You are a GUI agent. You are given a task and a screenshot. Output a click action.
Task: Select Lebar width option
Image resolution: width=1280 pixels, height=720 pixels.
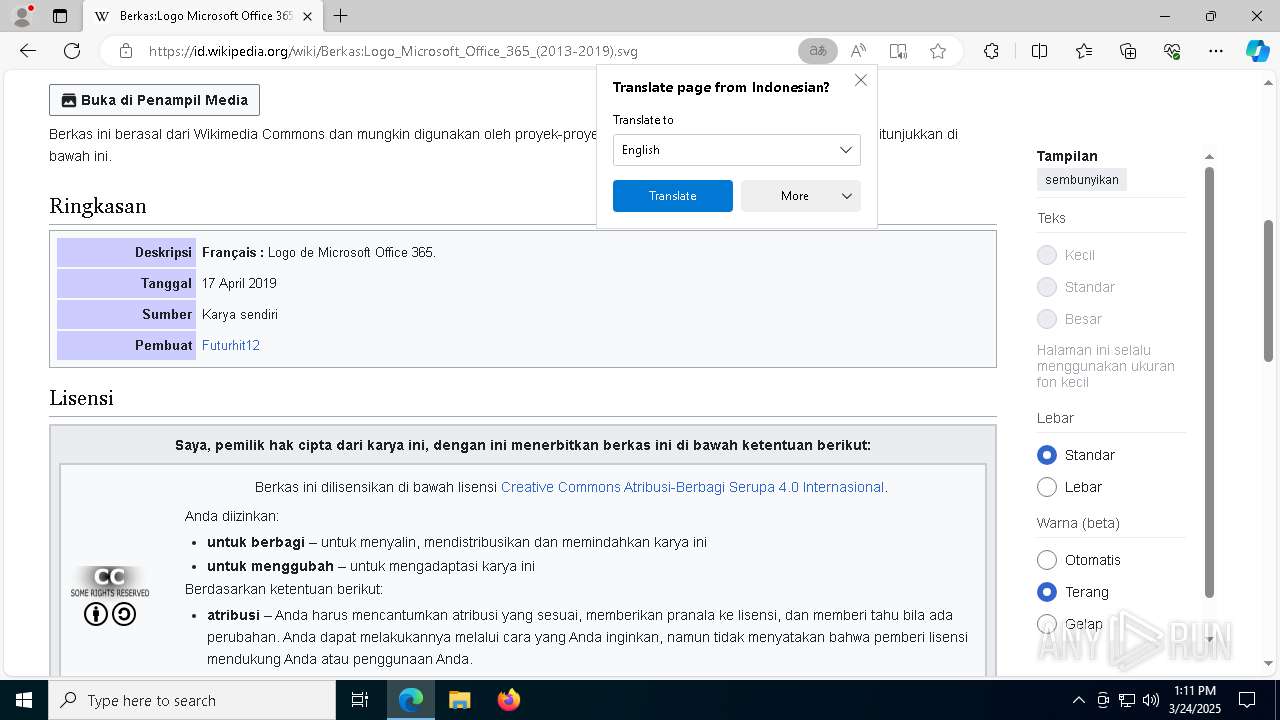(x=1047, y=487)
